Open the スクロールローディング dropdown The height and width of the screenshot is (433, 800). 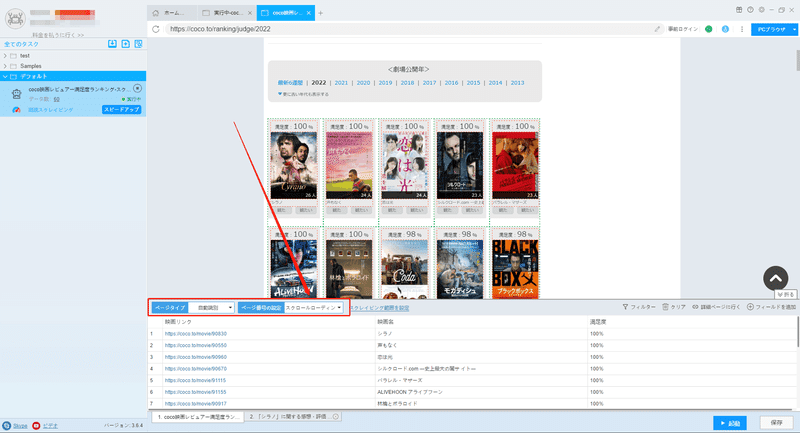point(313,308)
